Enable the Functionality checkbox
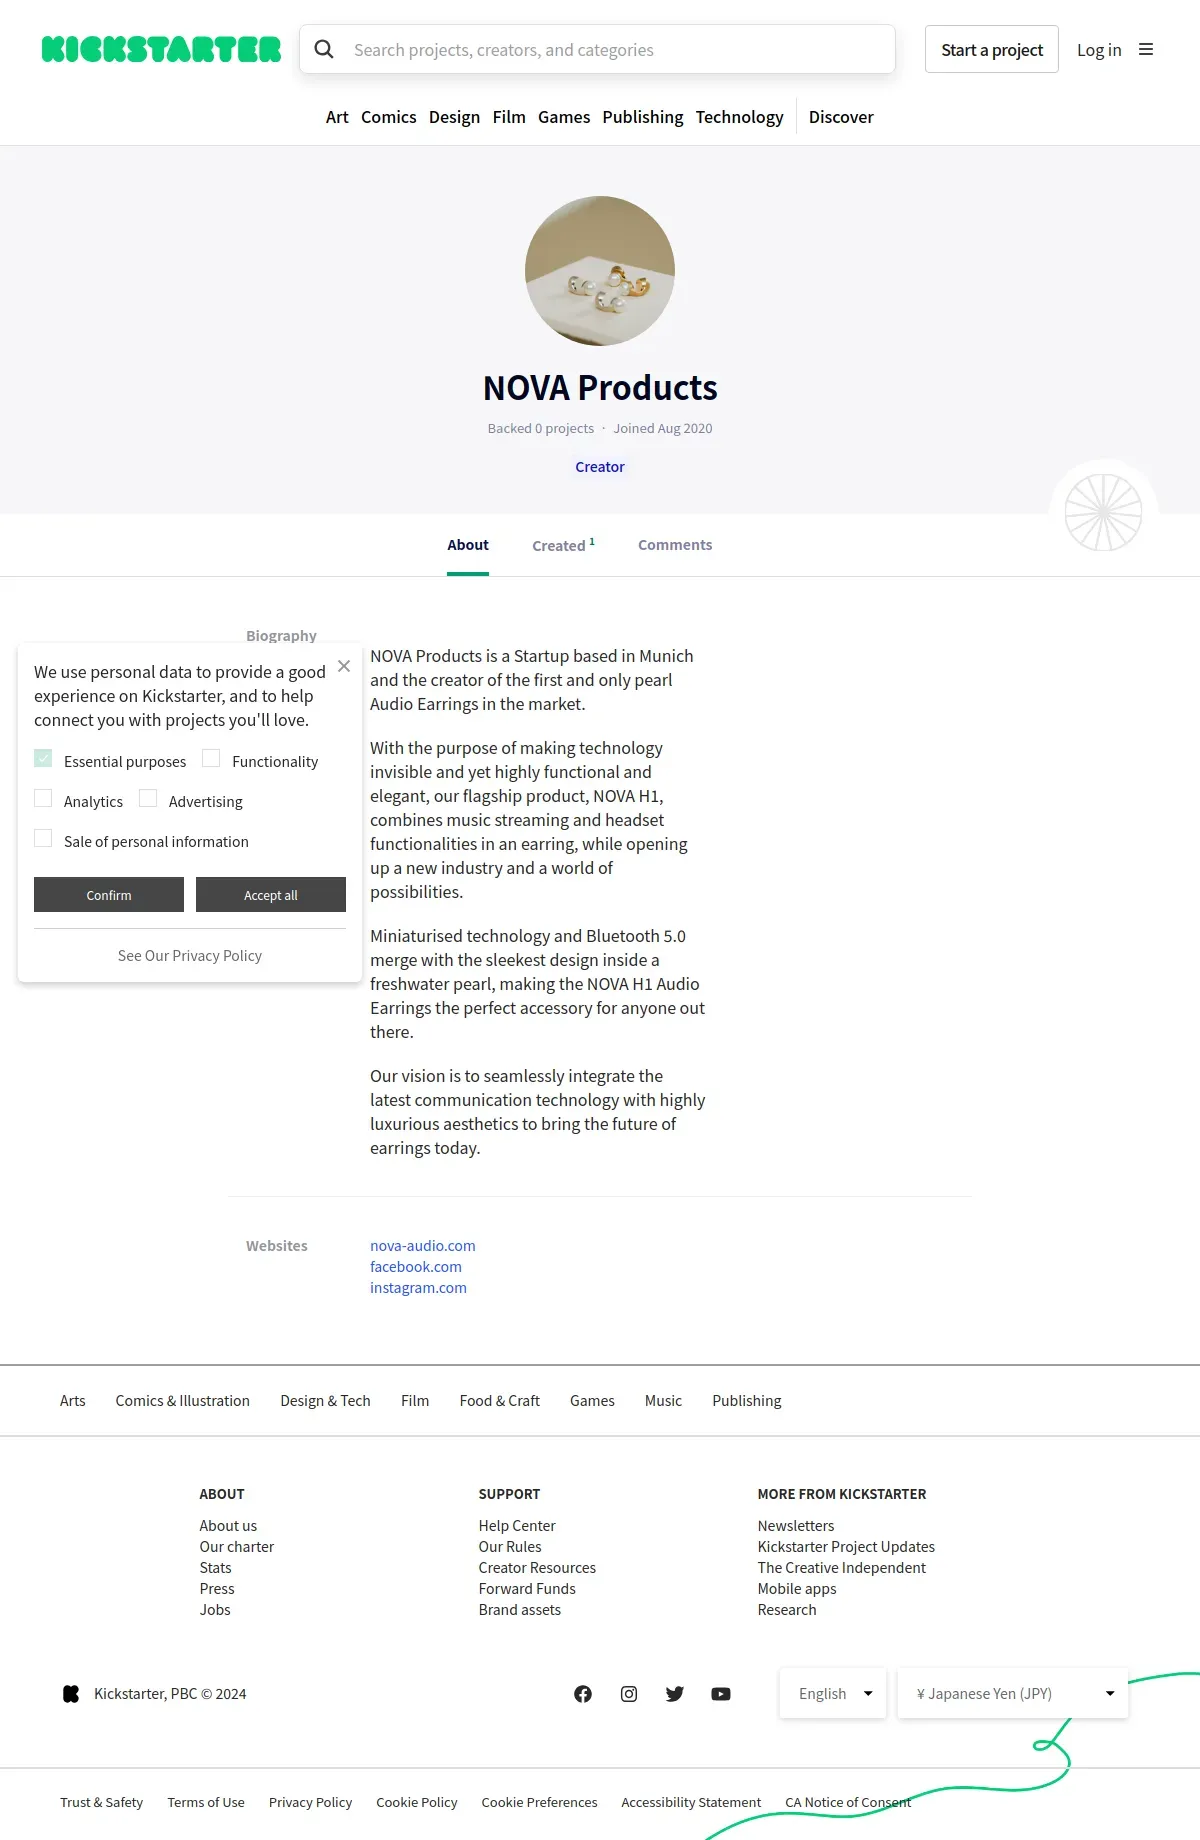Screen dimensions: 1200x1840 211,759
